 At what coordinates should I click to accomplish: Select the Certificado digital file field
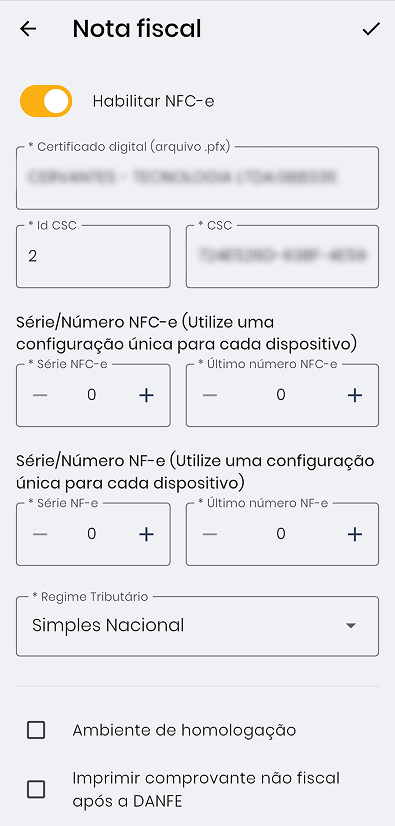point(198,178)
